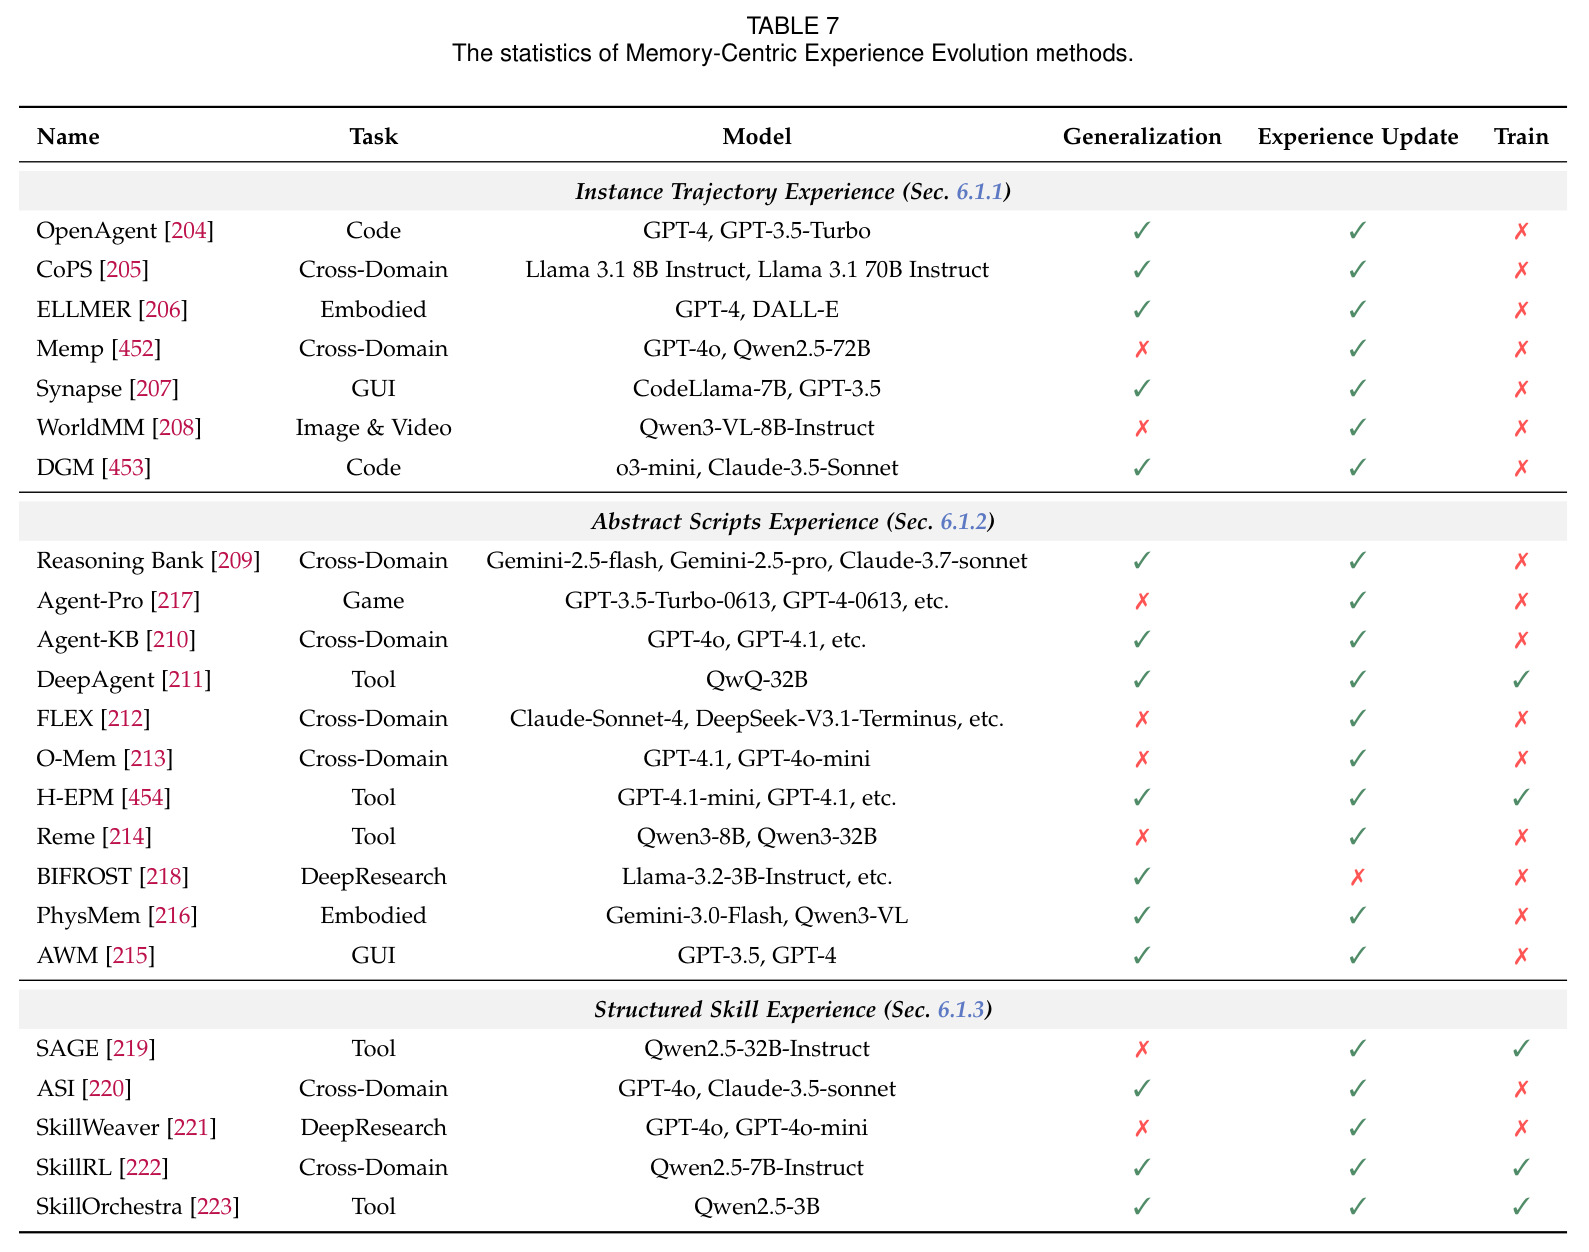The height and width of the screenshot is (1252, 1589).
Task: Click ASI's red cross under Train
Action: click(1521, 1089)
